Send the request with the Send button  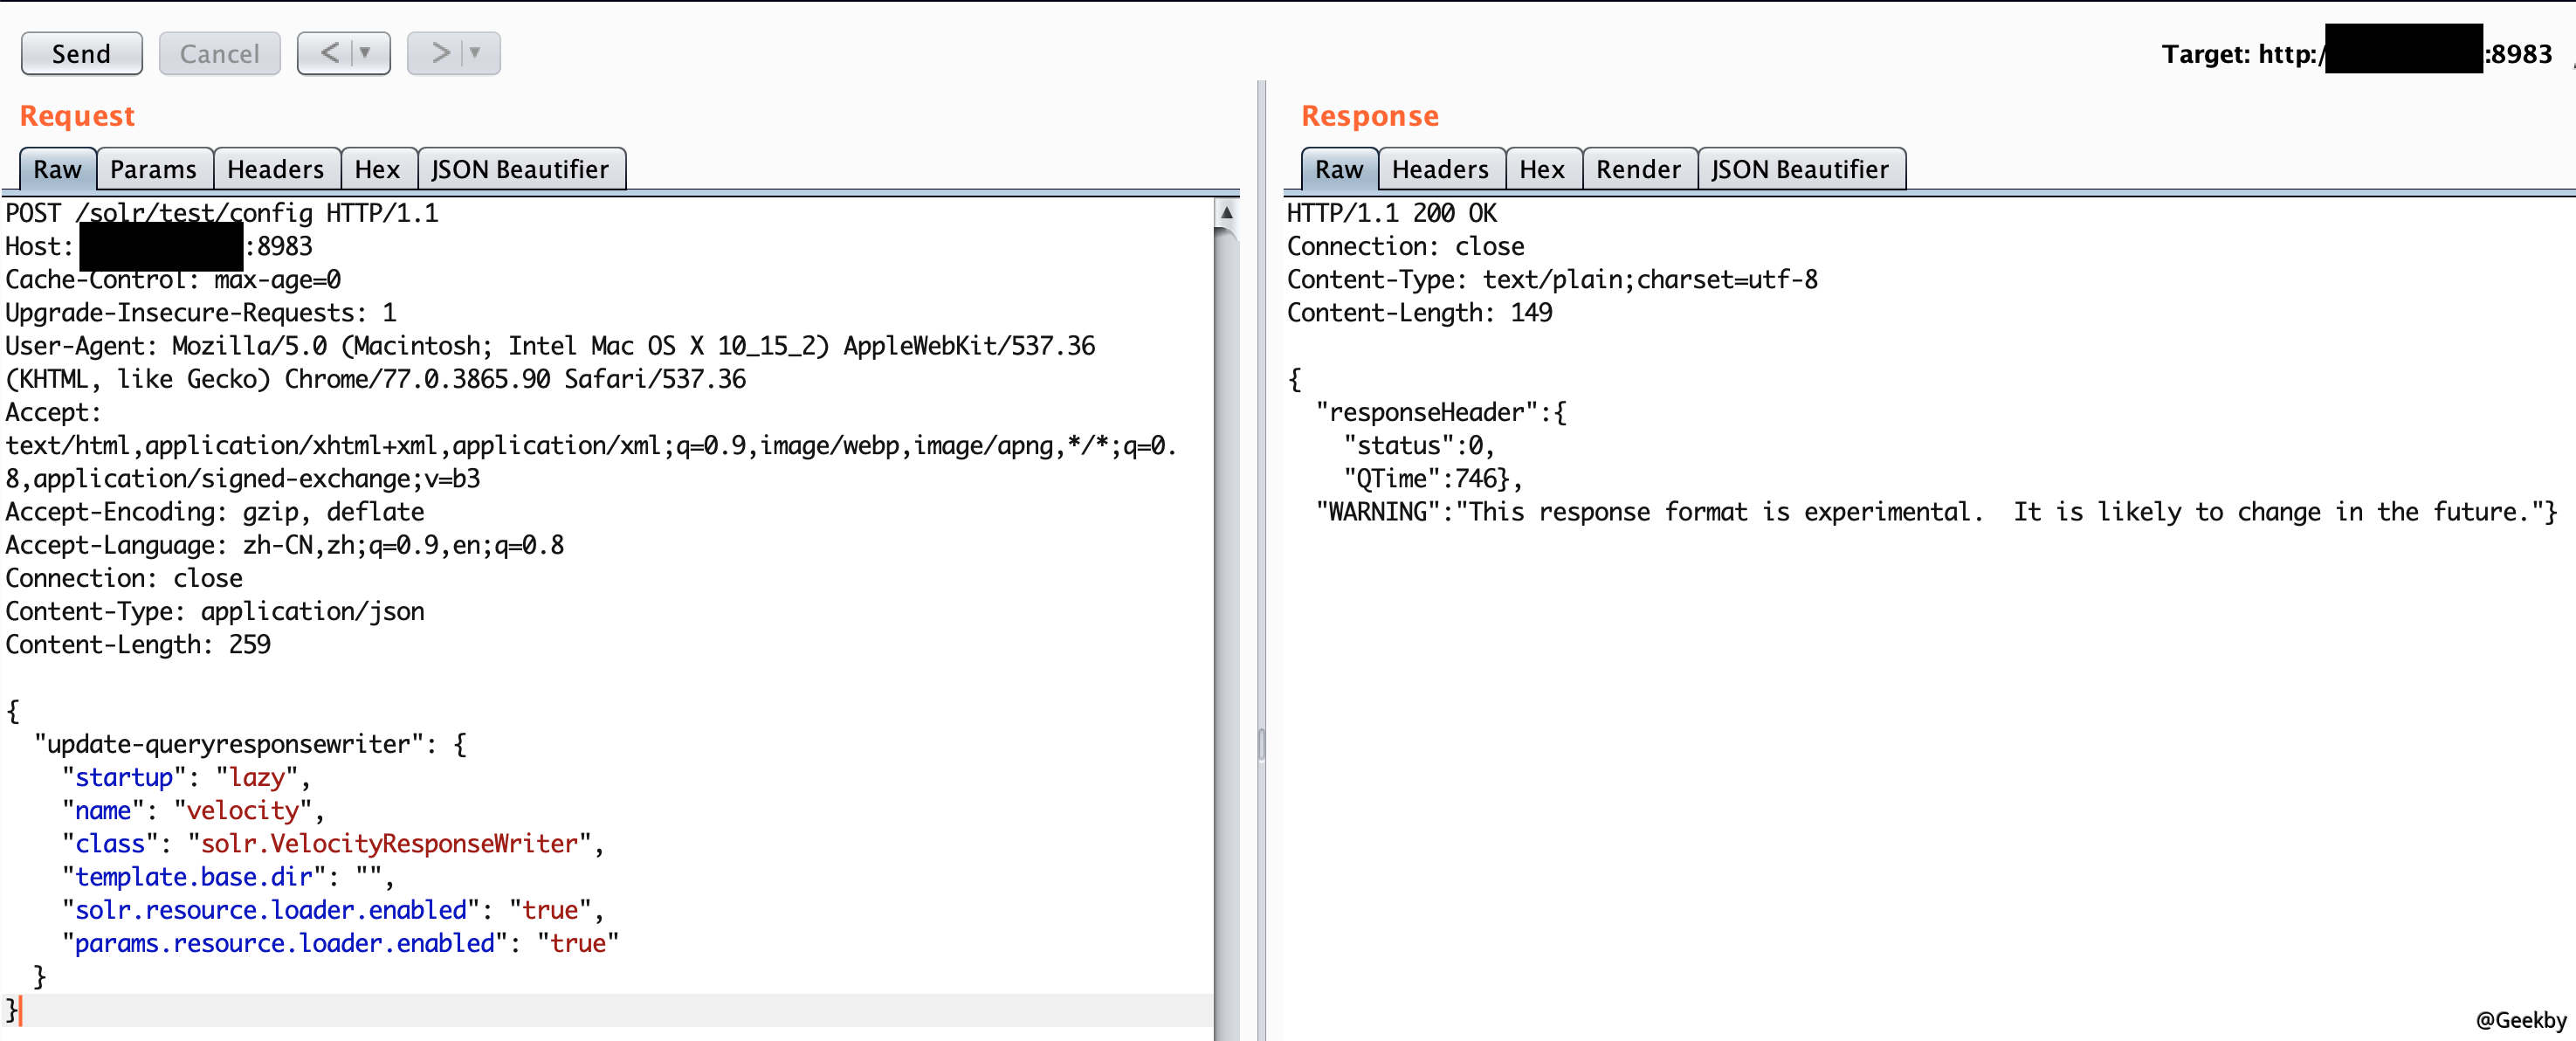(x=81, y=53)
